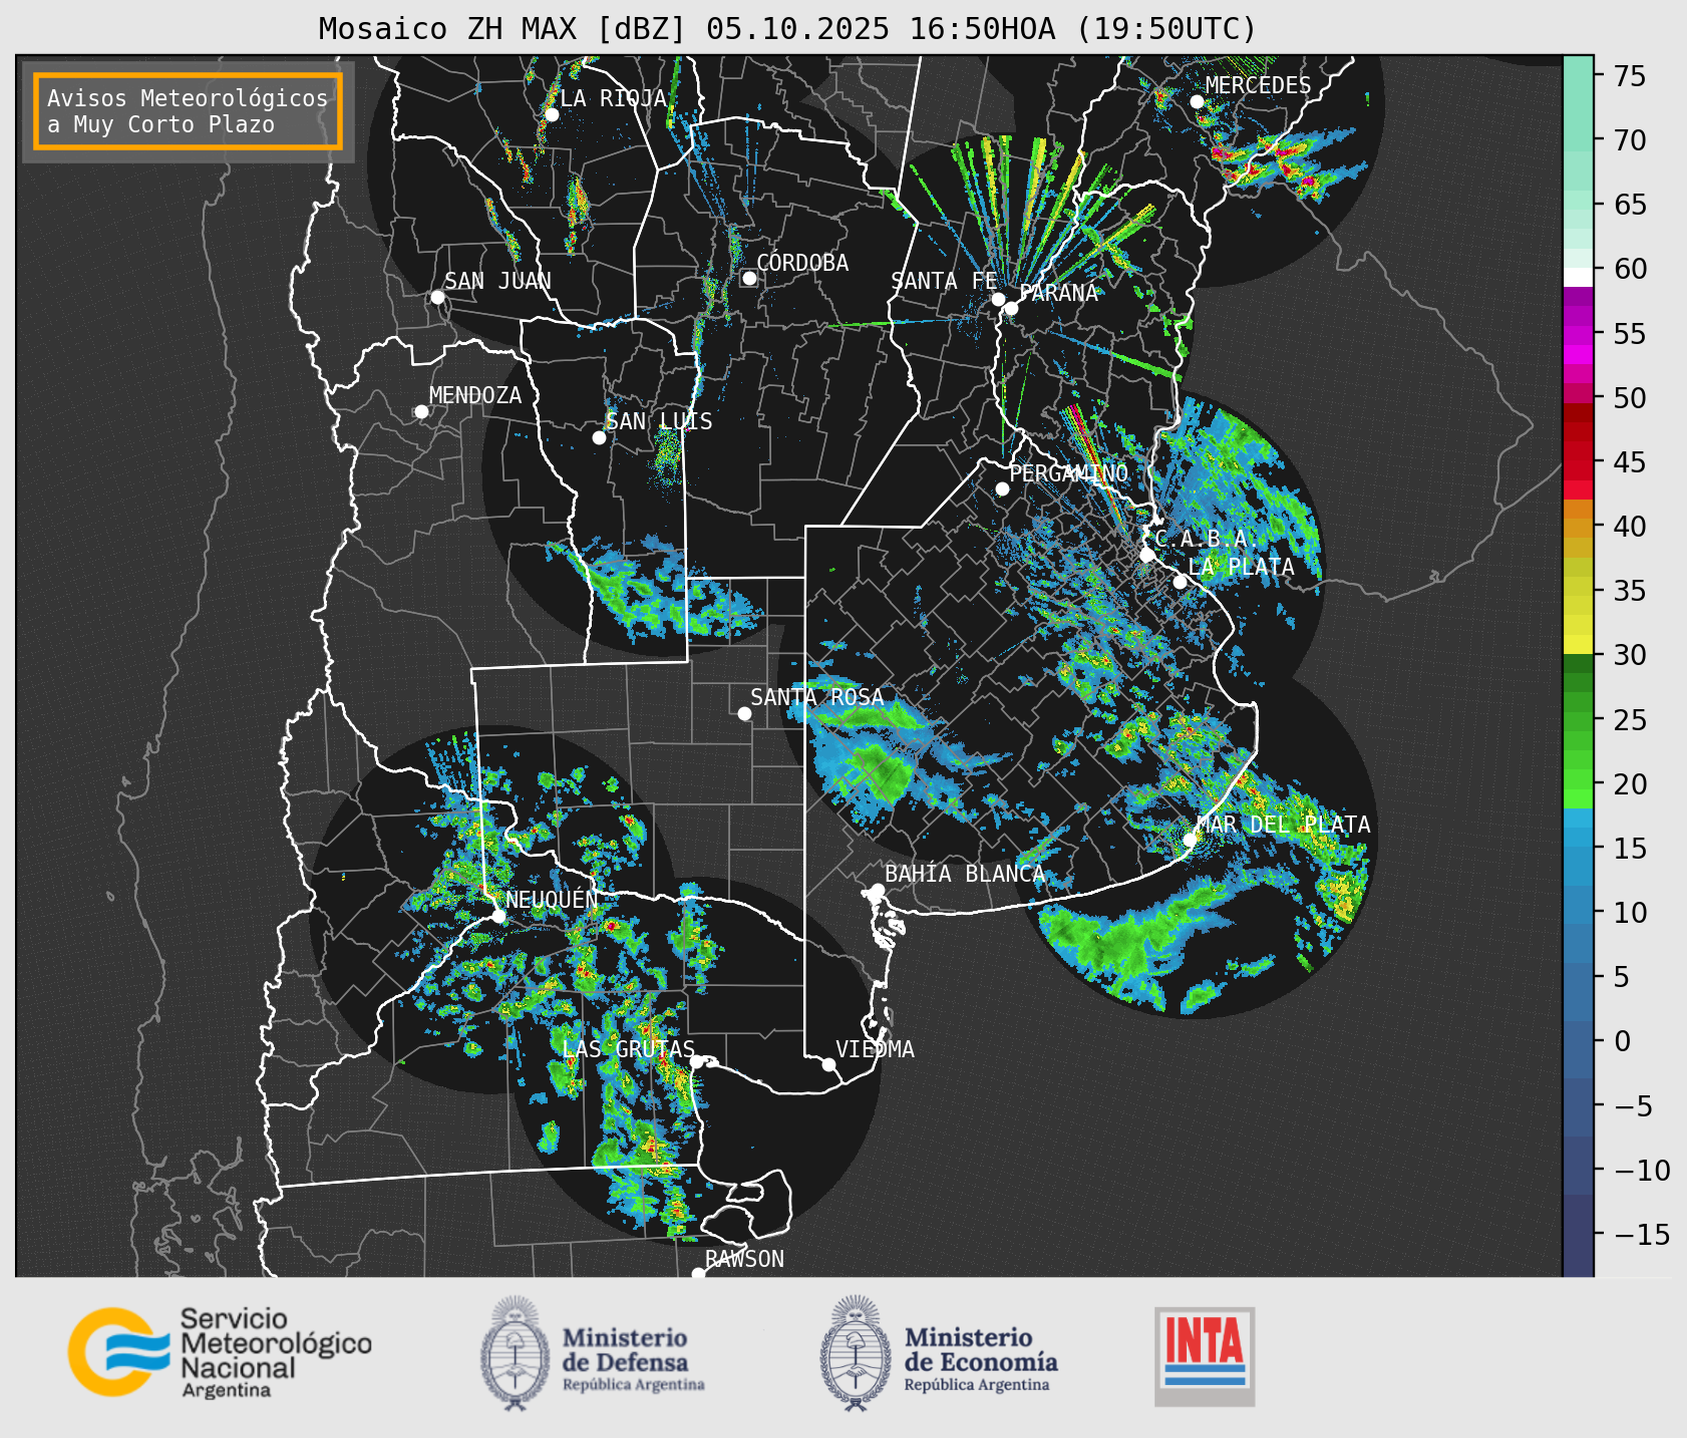1687x1438 pixels.
Task: Select the La Rioja city marker
Action: [x=551, y=115]
